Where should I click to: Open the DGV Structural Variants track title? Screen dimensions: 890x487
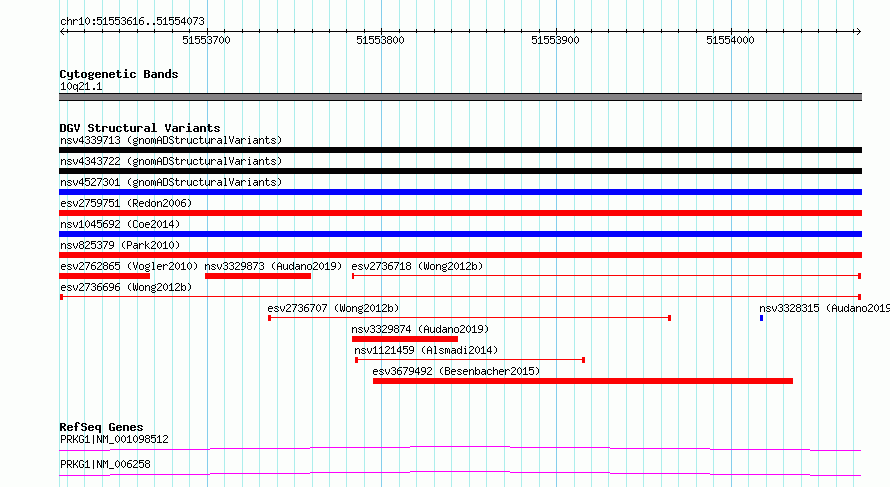coord(140,128)
